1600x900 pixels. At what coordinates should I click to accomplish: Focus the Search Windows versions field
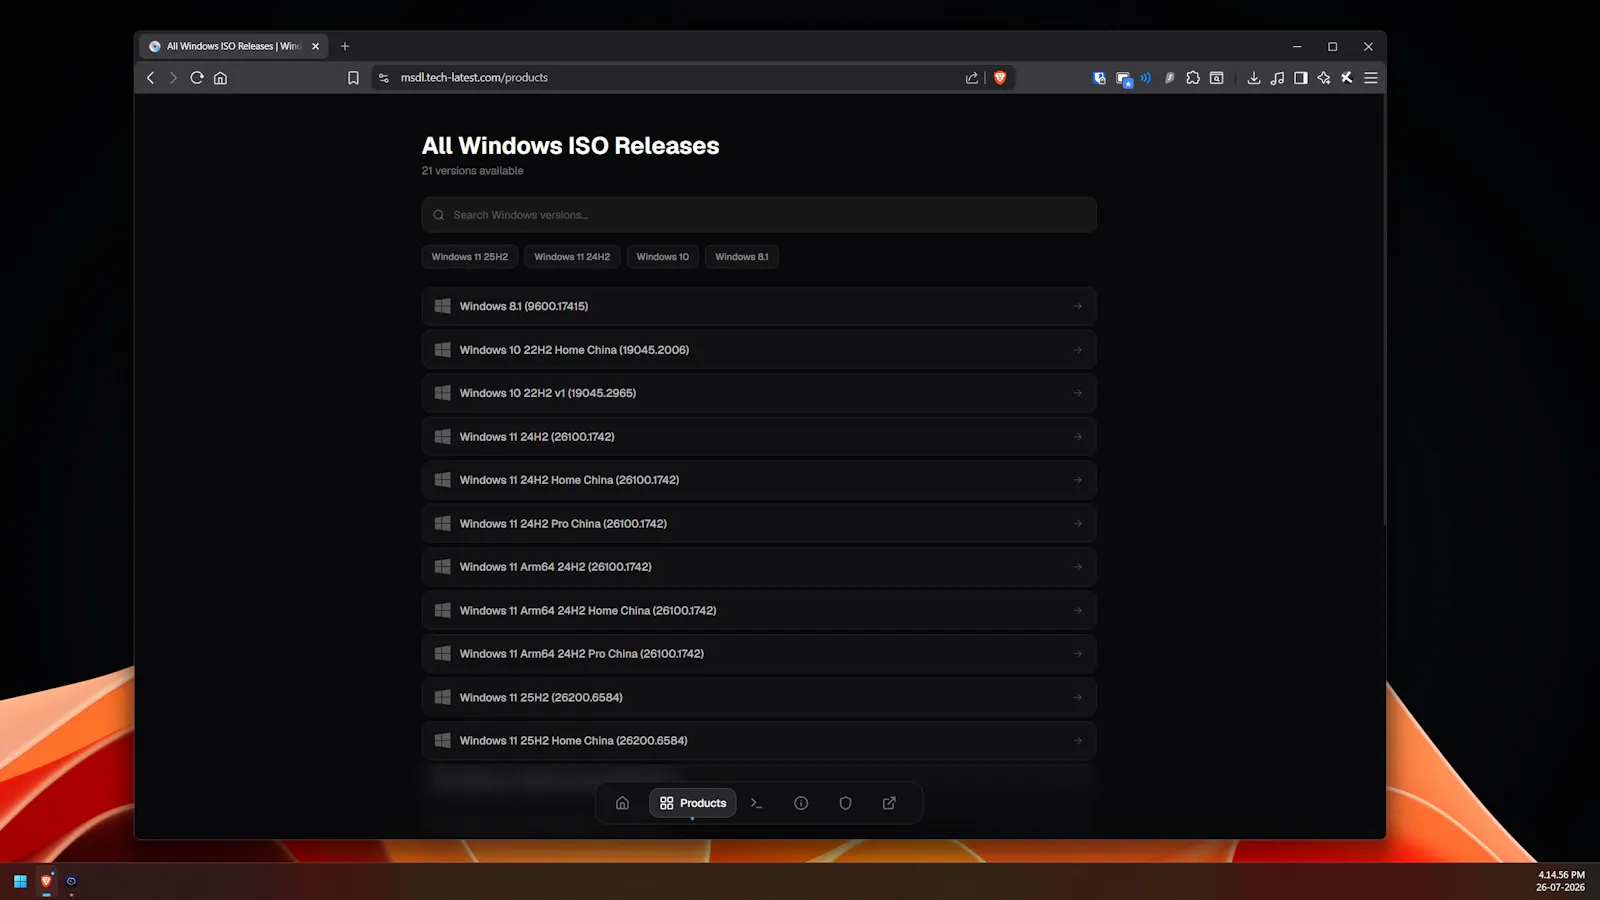click(759, 215)
